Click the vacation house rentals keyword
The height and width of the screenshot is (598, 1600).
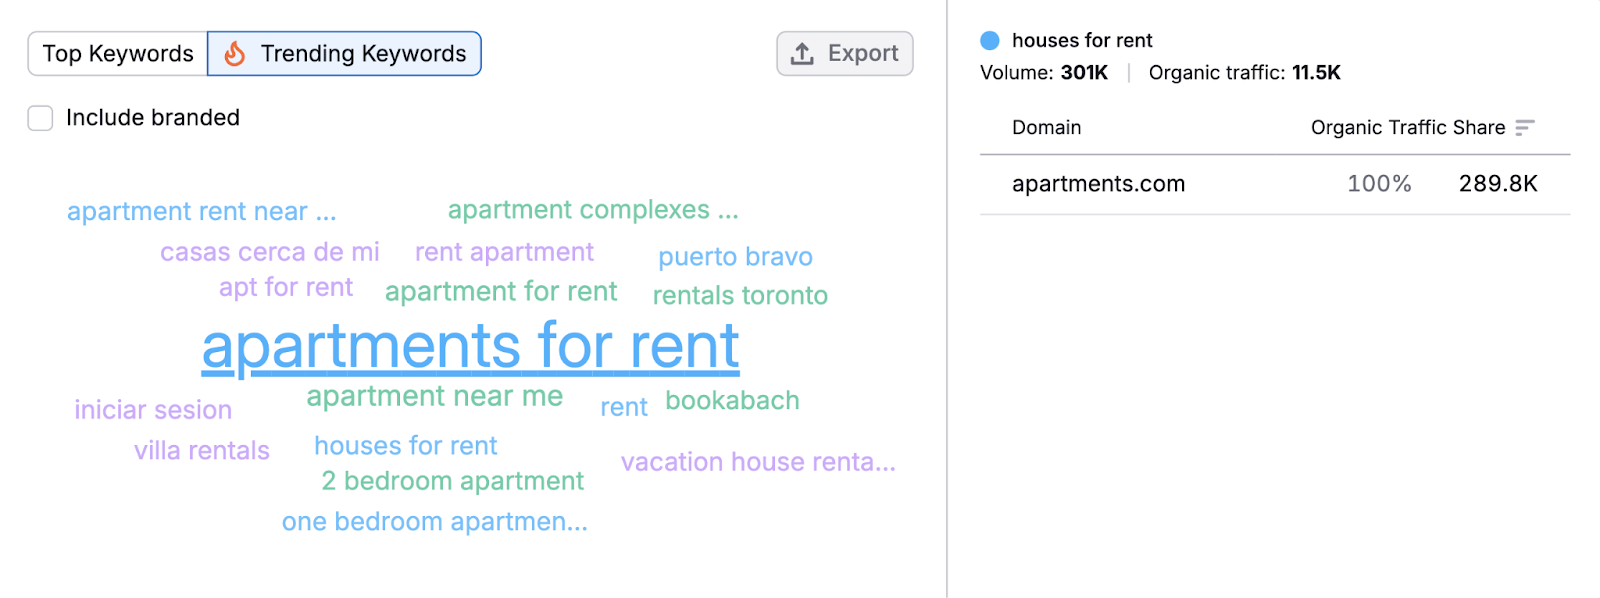coord(757,461)
